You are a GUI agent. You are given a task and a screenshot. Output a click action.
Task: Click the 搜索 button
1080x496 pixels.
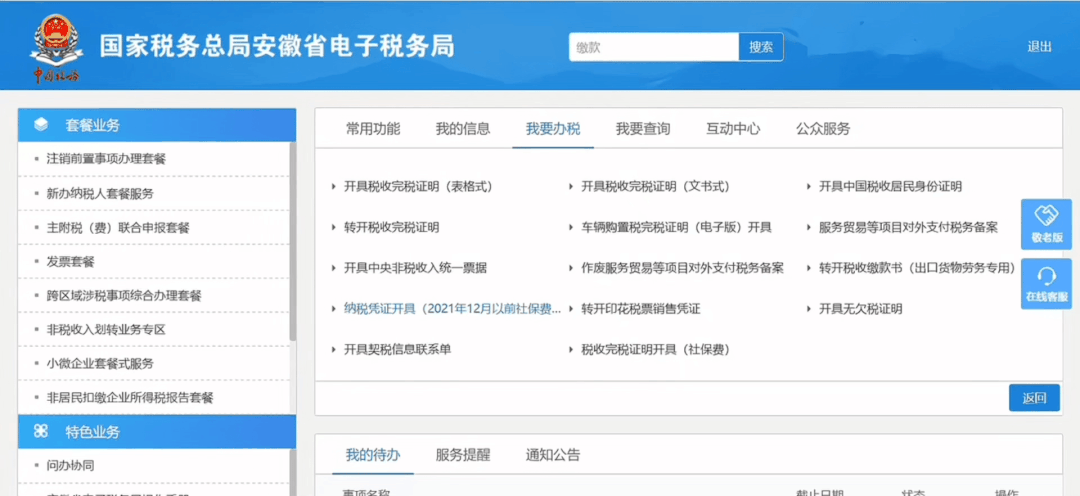tap(761, 47)
